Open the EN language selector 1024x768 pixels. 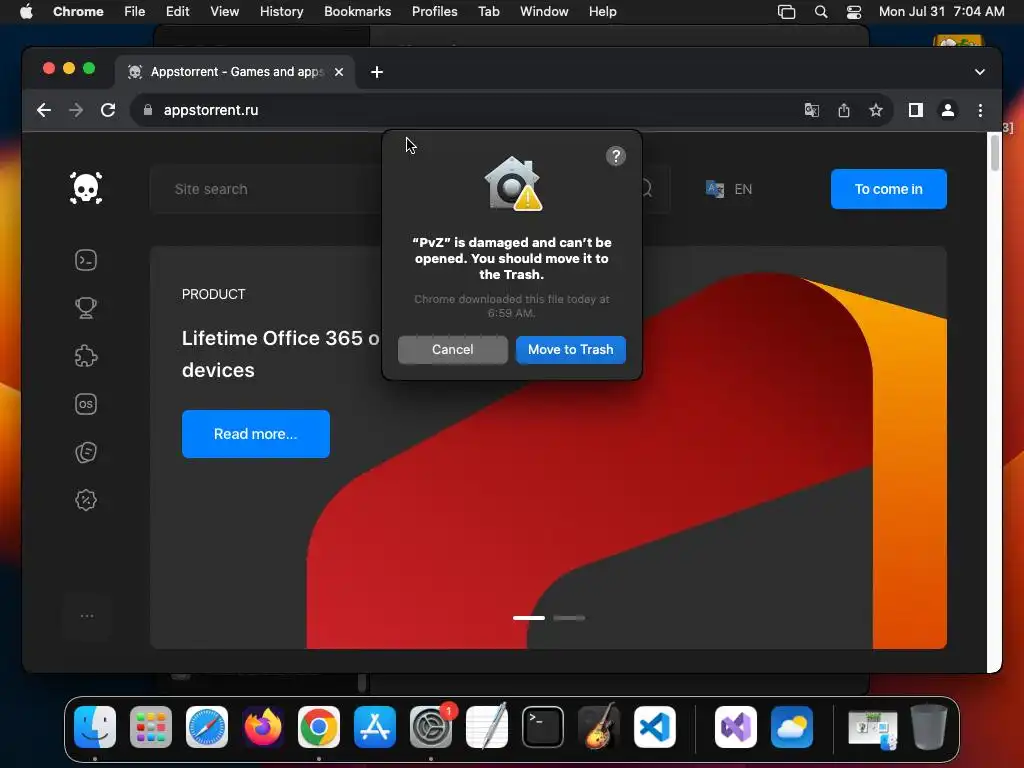pos(729,189)
